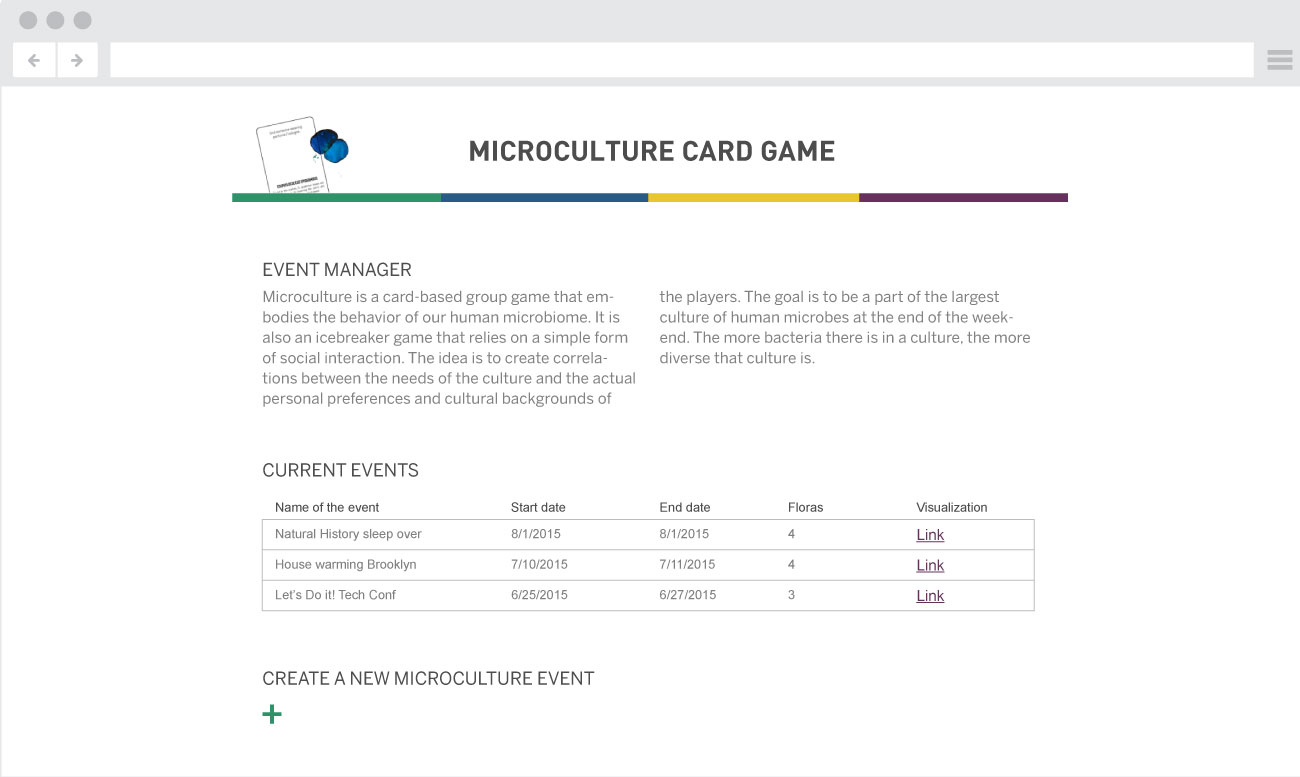The image size is (1300, 777).
Task: Click the green segment of the banner bar
Action: pos(335,198)
